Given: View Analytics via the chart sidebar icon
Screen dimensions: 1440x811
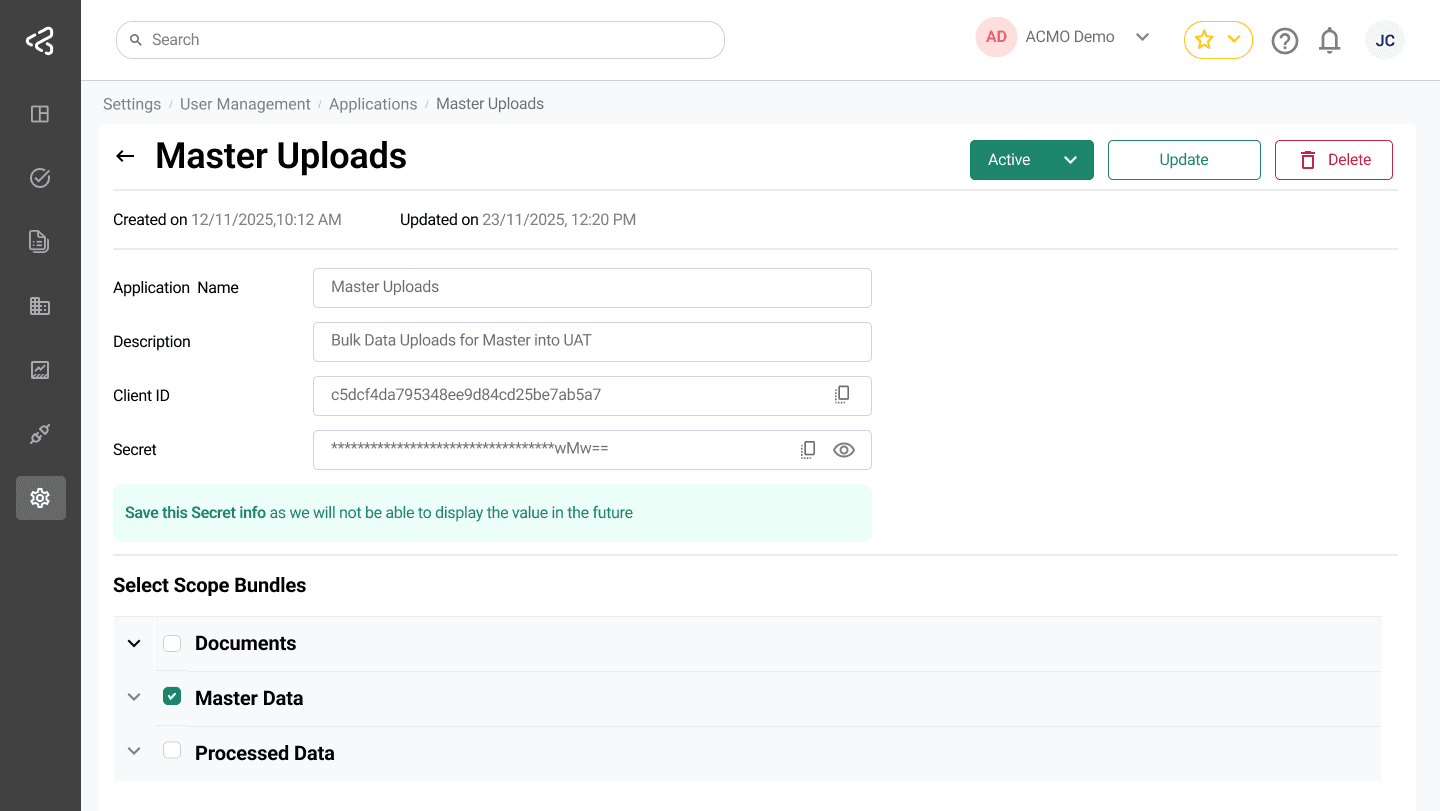Looking at the screenshot, I should [x=40, y=369].
